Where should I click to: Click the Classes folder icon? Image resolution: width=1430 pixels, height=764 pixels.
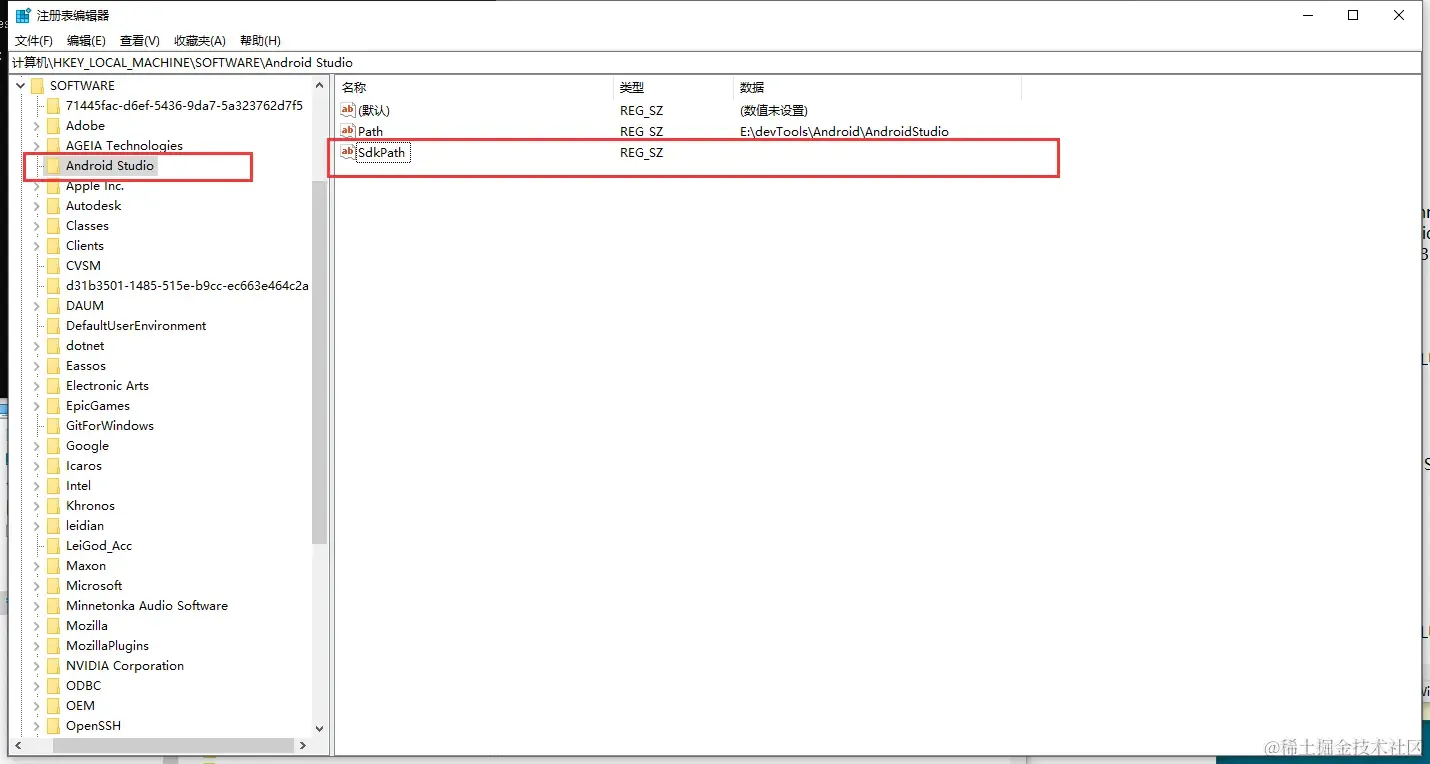click(54, 226)
